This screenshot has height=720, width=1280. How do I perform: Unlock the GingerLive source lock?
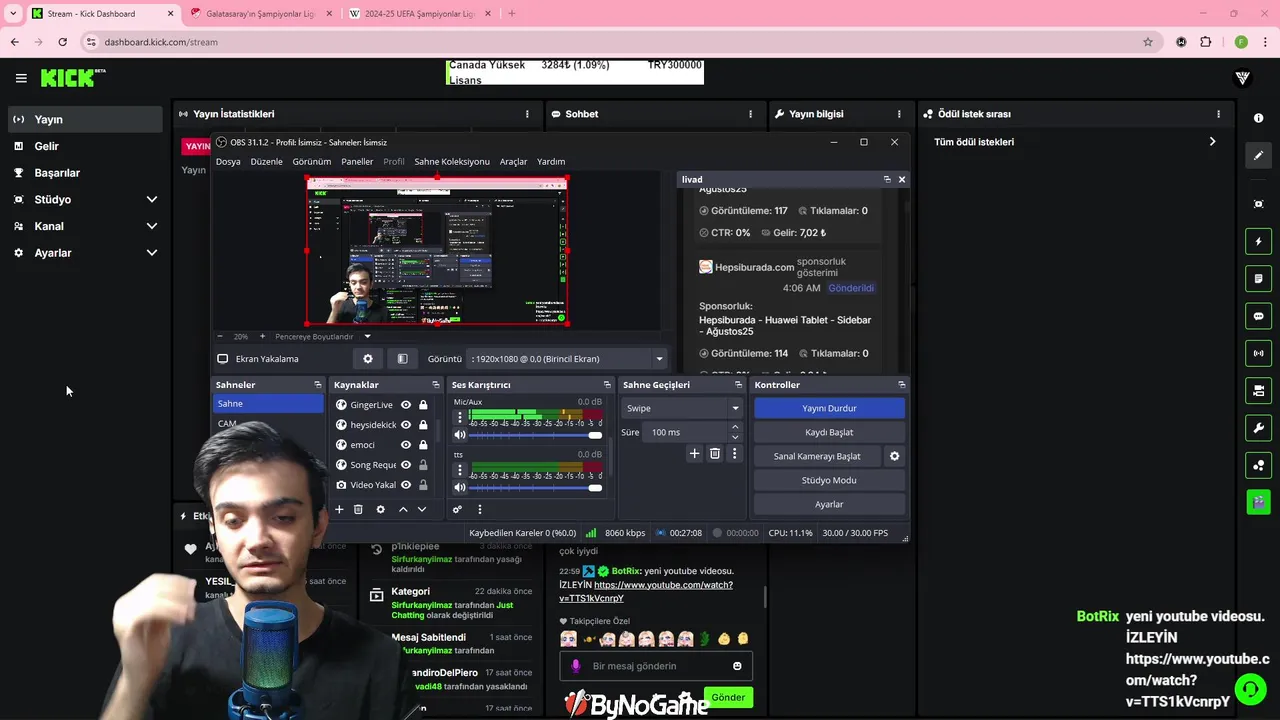tap(423, 405)
